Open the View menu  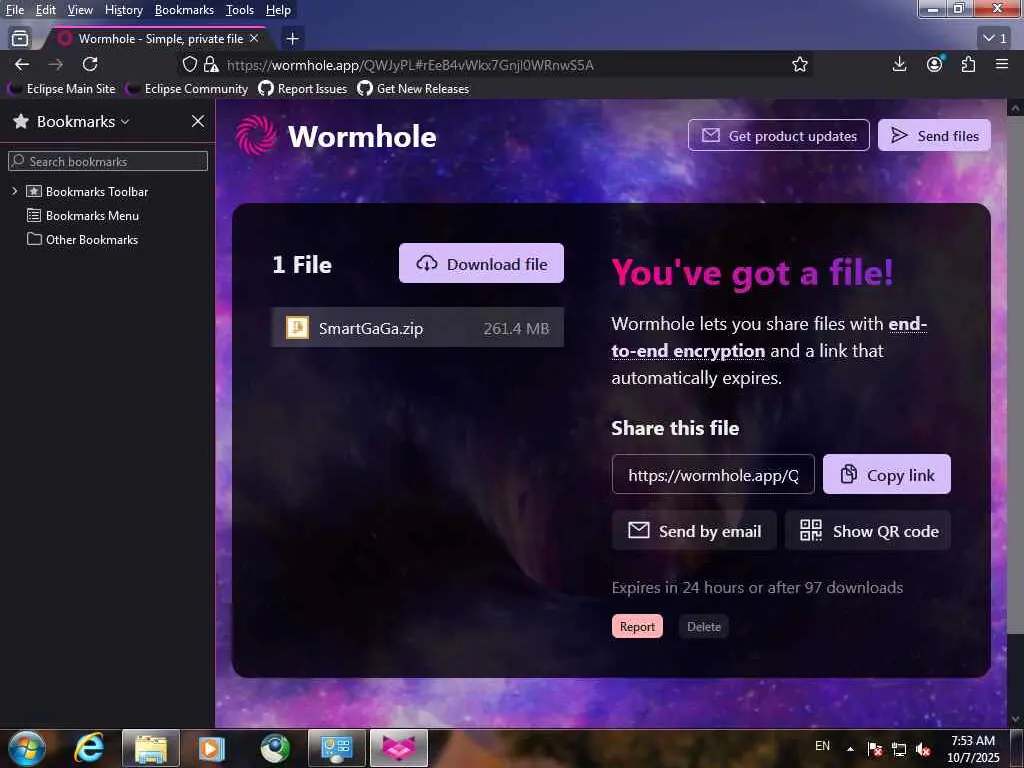(x=80, y=10)
